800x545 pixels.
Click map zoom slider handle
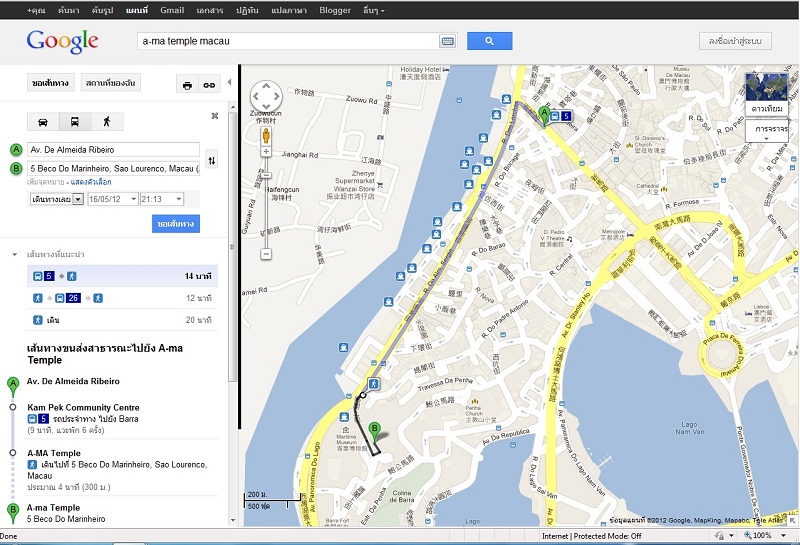[266, 175]
